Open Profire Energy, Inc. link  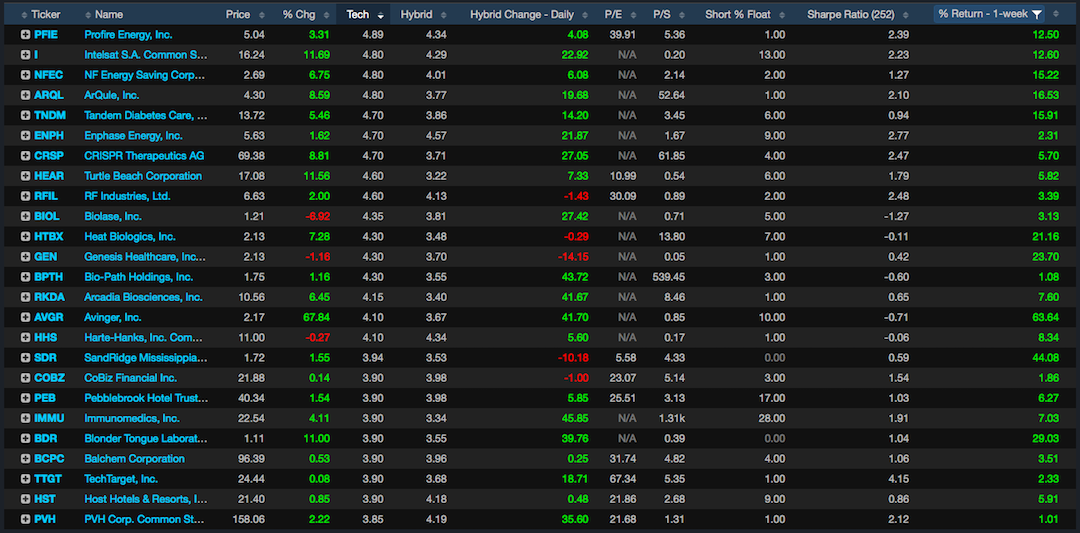click(128, 34)
